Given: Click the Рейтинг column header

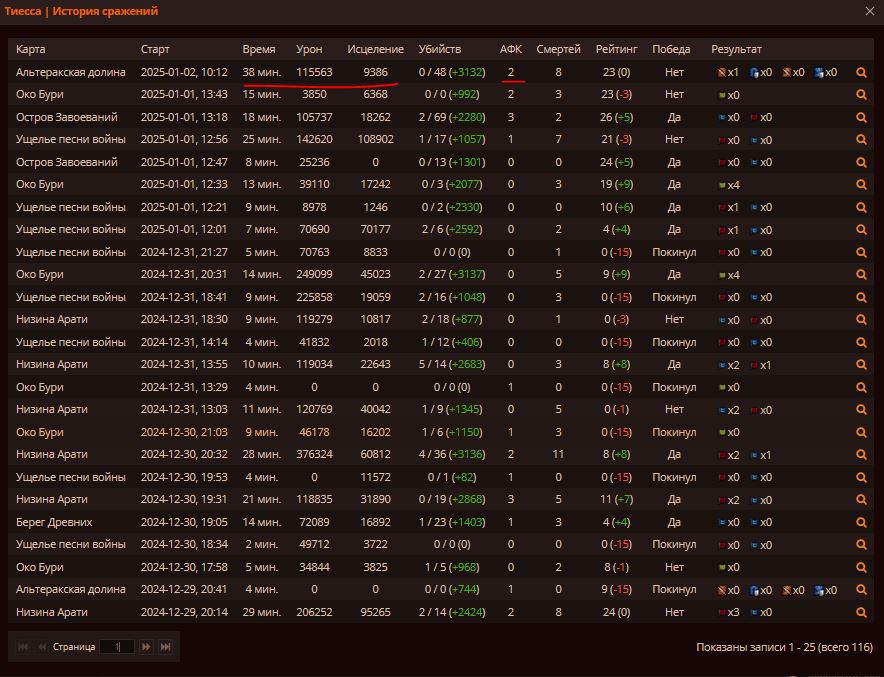Looking at the screenshot, I should point(617,49).
